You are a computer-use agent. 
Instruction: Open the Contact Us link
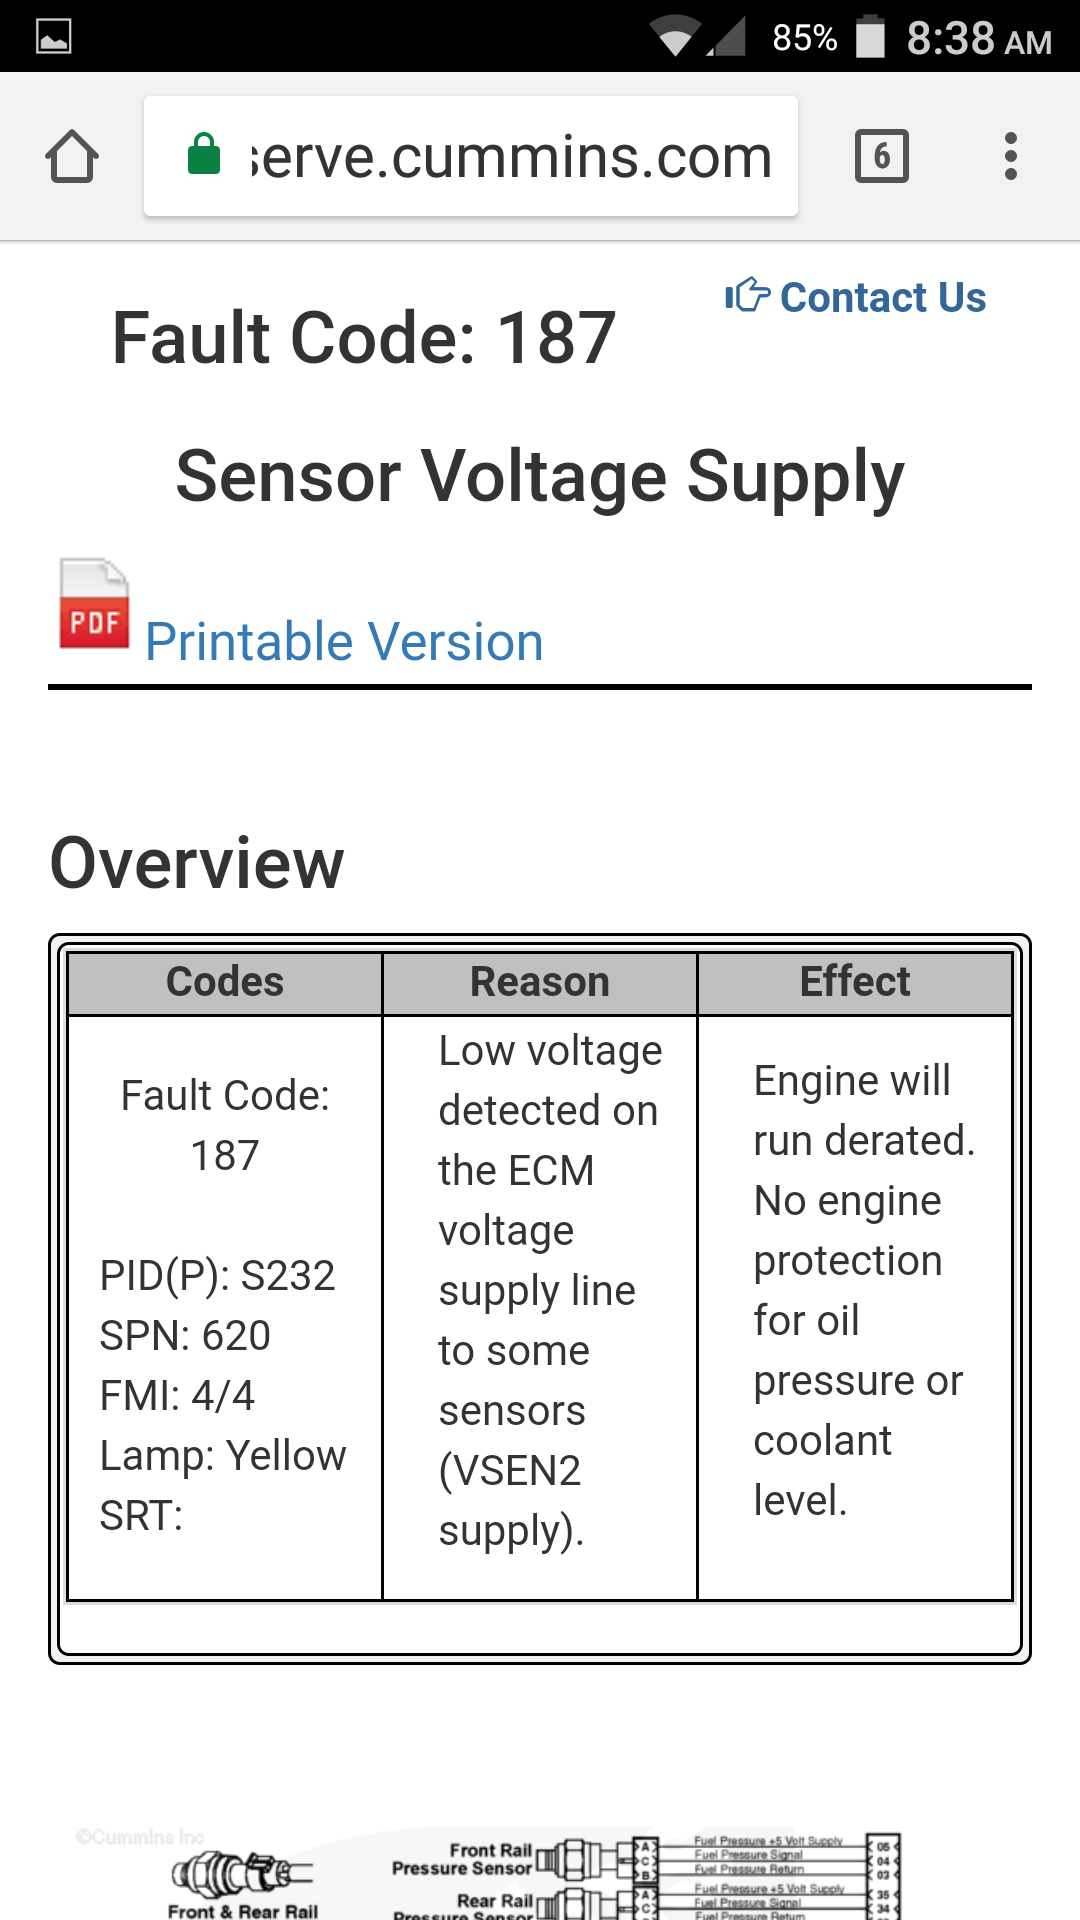882,297
